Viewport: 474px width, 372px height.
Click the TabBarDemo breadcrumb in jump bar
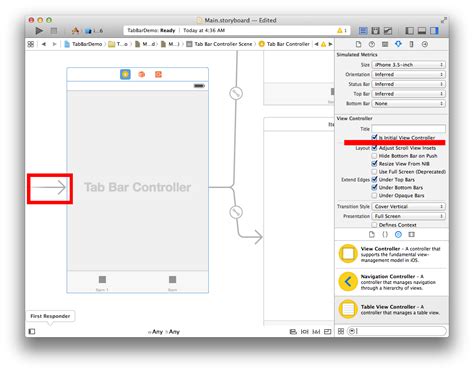(x=83, y=44)
